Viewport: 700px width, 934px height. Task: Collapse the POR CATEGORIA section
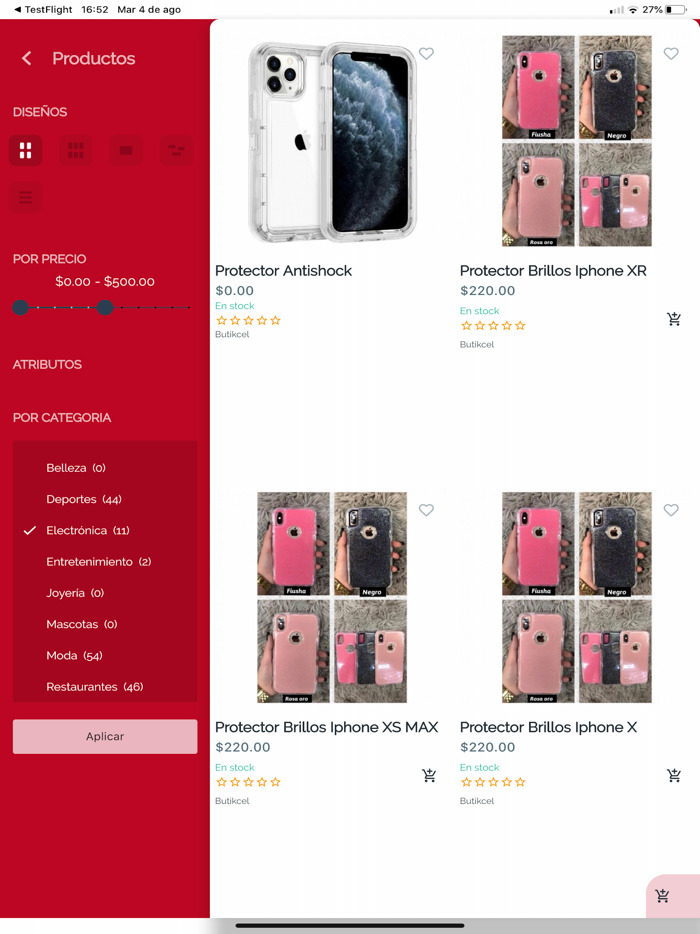[x=62, y=418]
